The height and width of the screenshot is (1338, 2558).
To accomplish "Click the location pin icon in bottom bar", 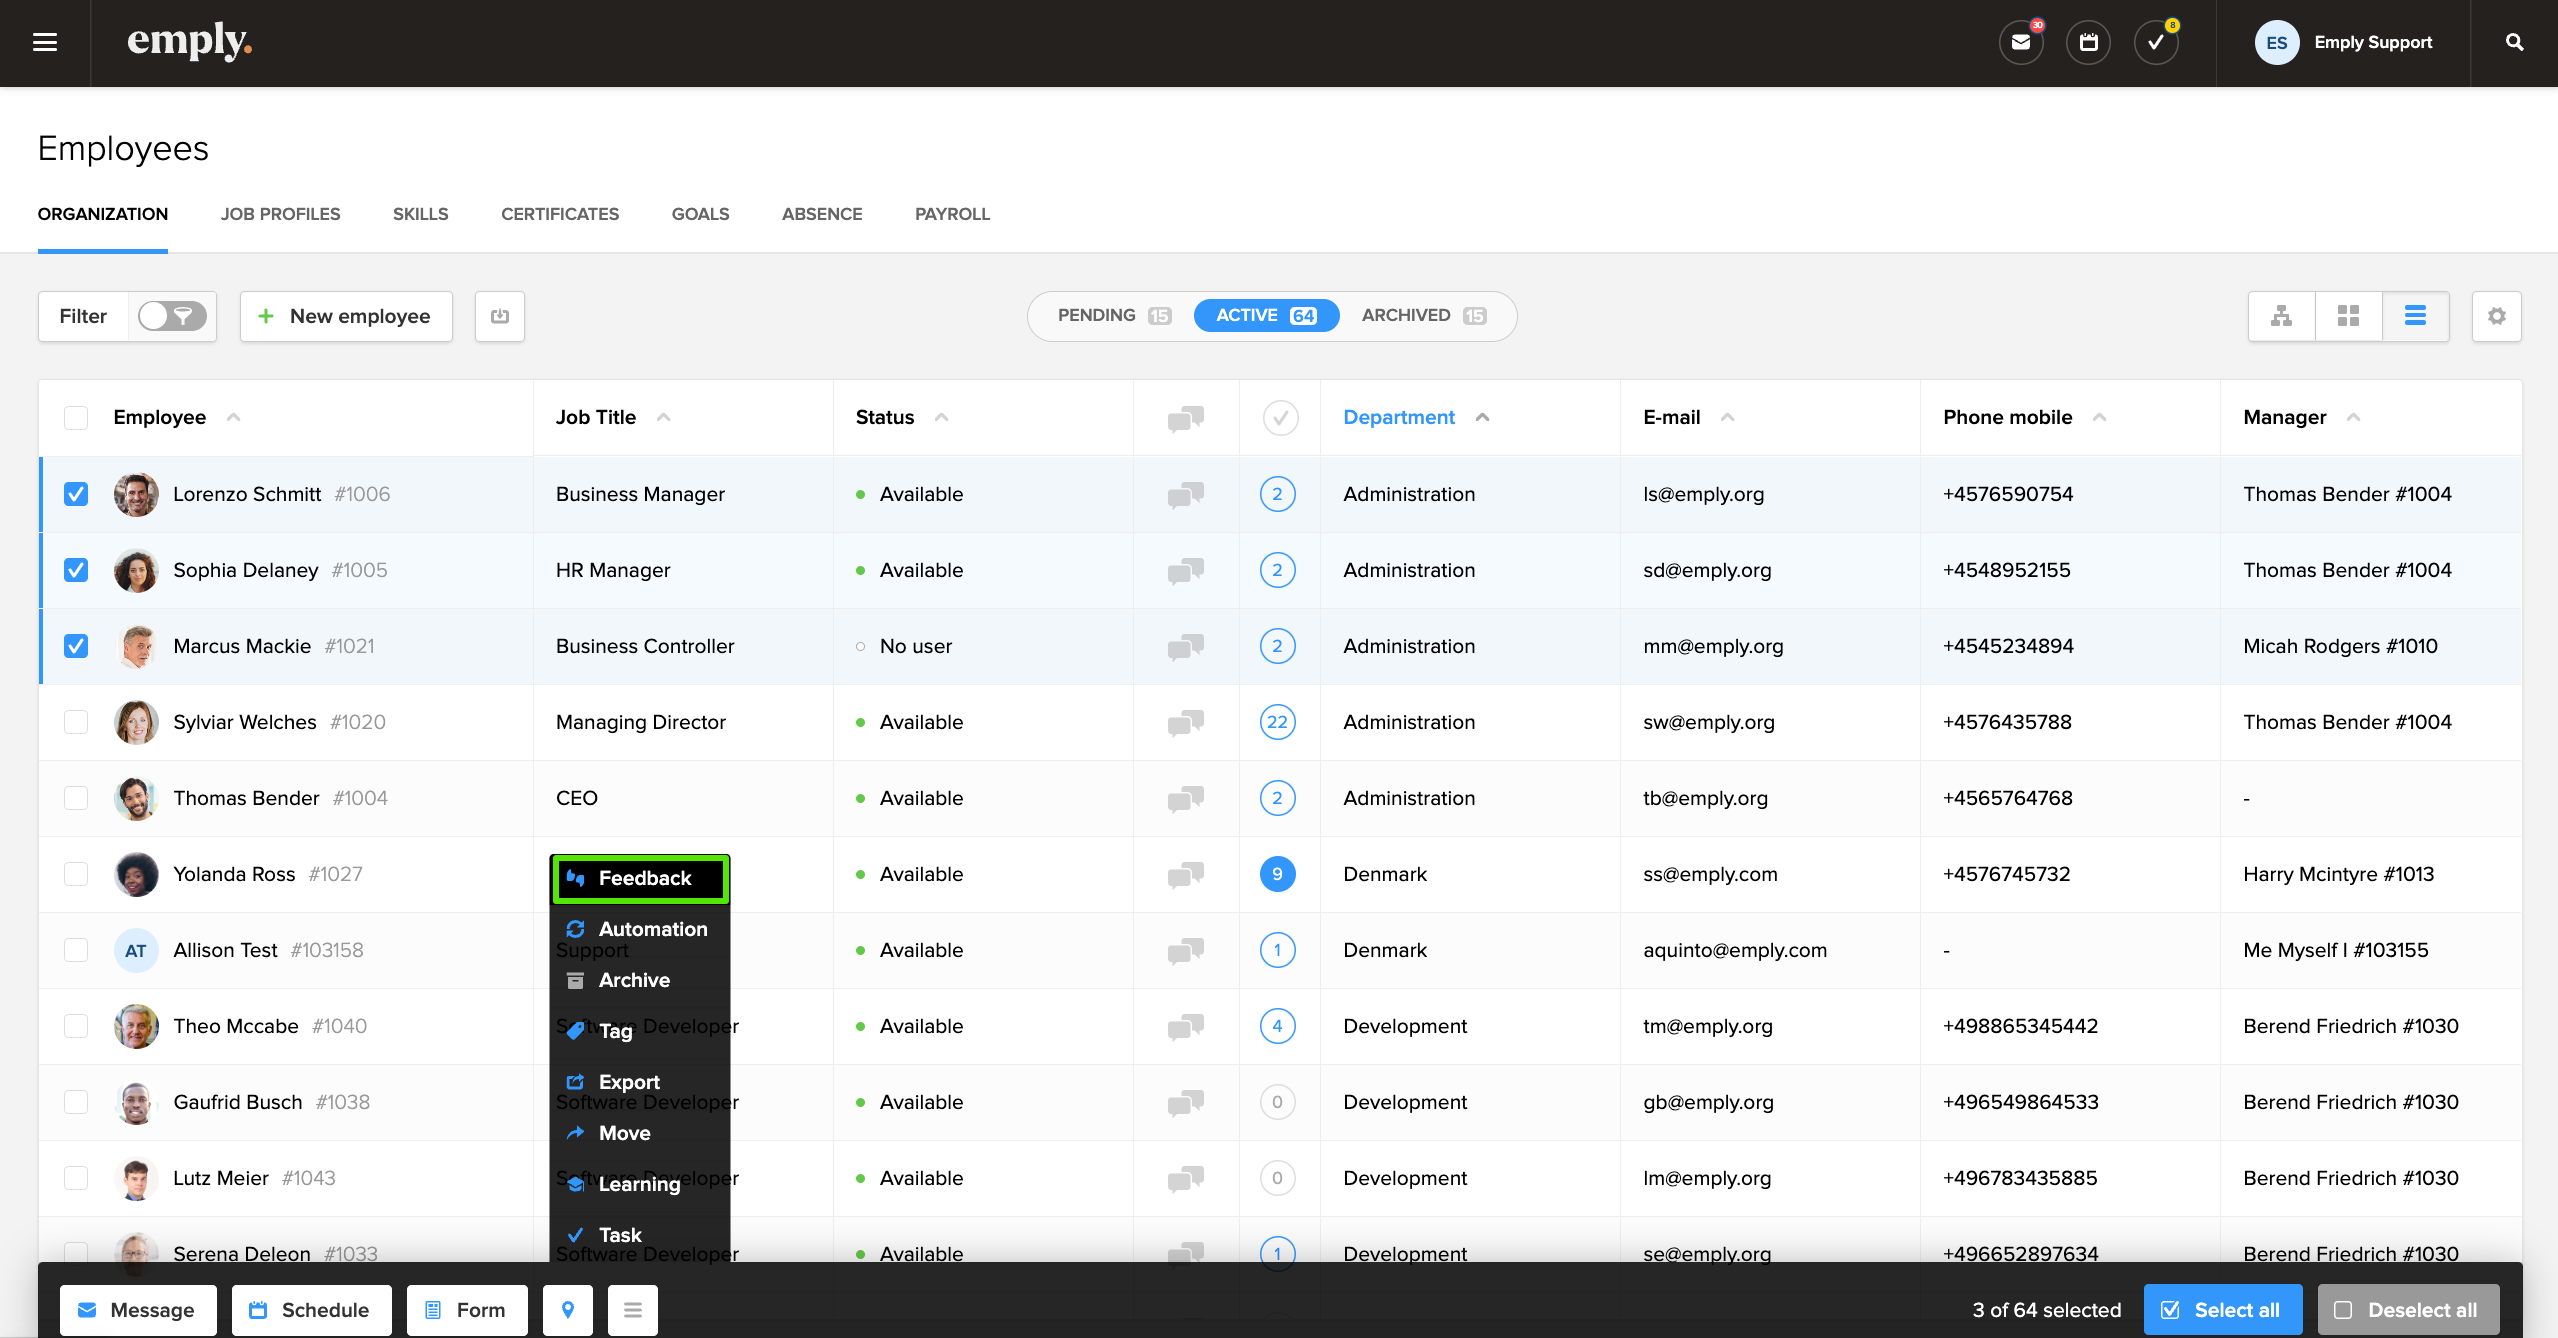I will pyautogui.click(x=567, y=1309).
